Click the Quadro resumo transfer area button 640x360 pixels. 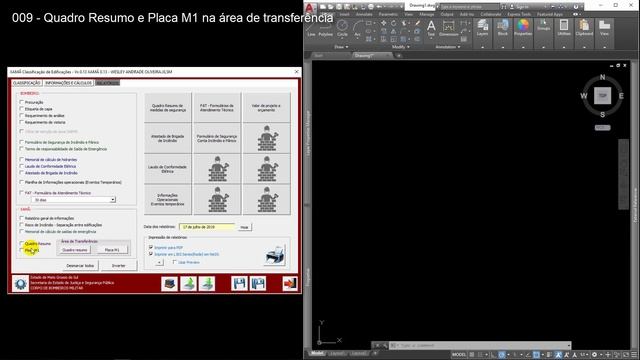tap(75, 250)
